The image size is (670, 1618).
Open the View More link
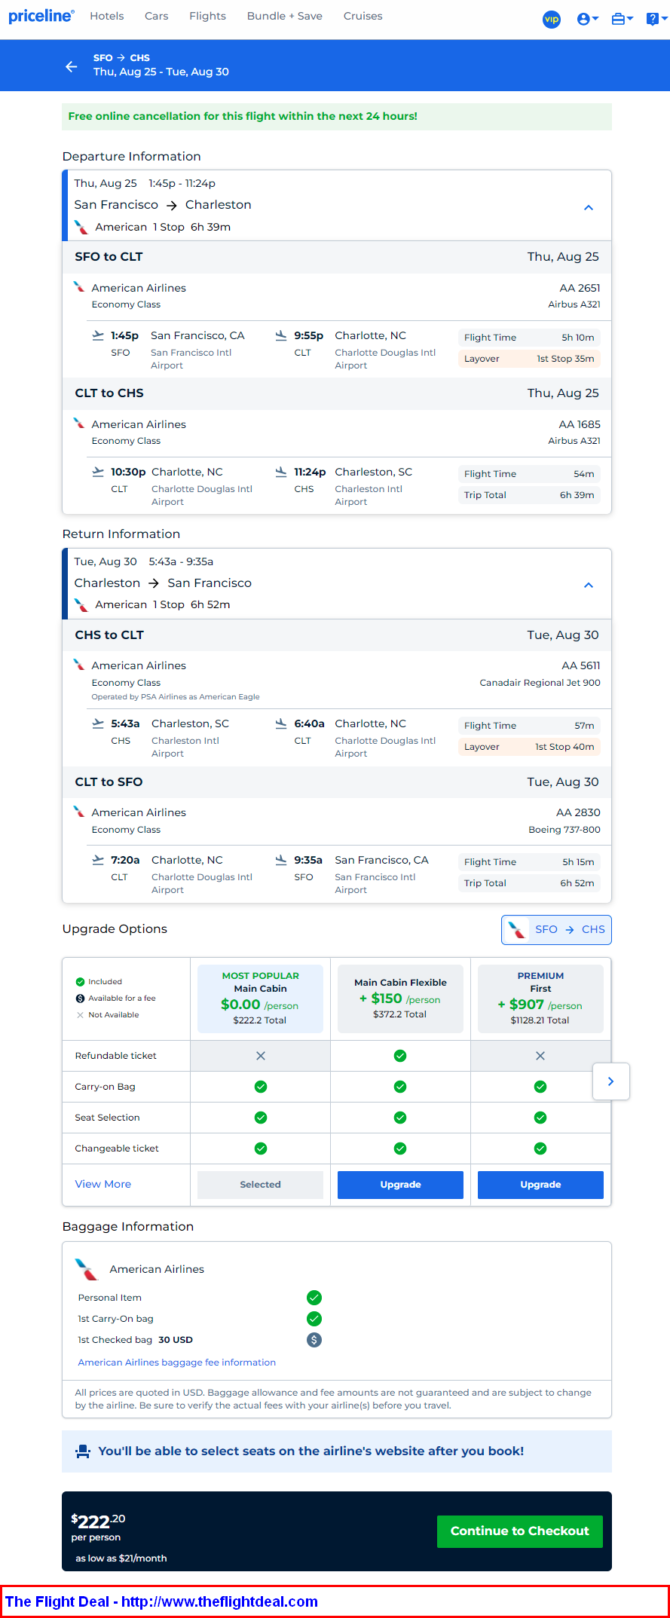103,1184
